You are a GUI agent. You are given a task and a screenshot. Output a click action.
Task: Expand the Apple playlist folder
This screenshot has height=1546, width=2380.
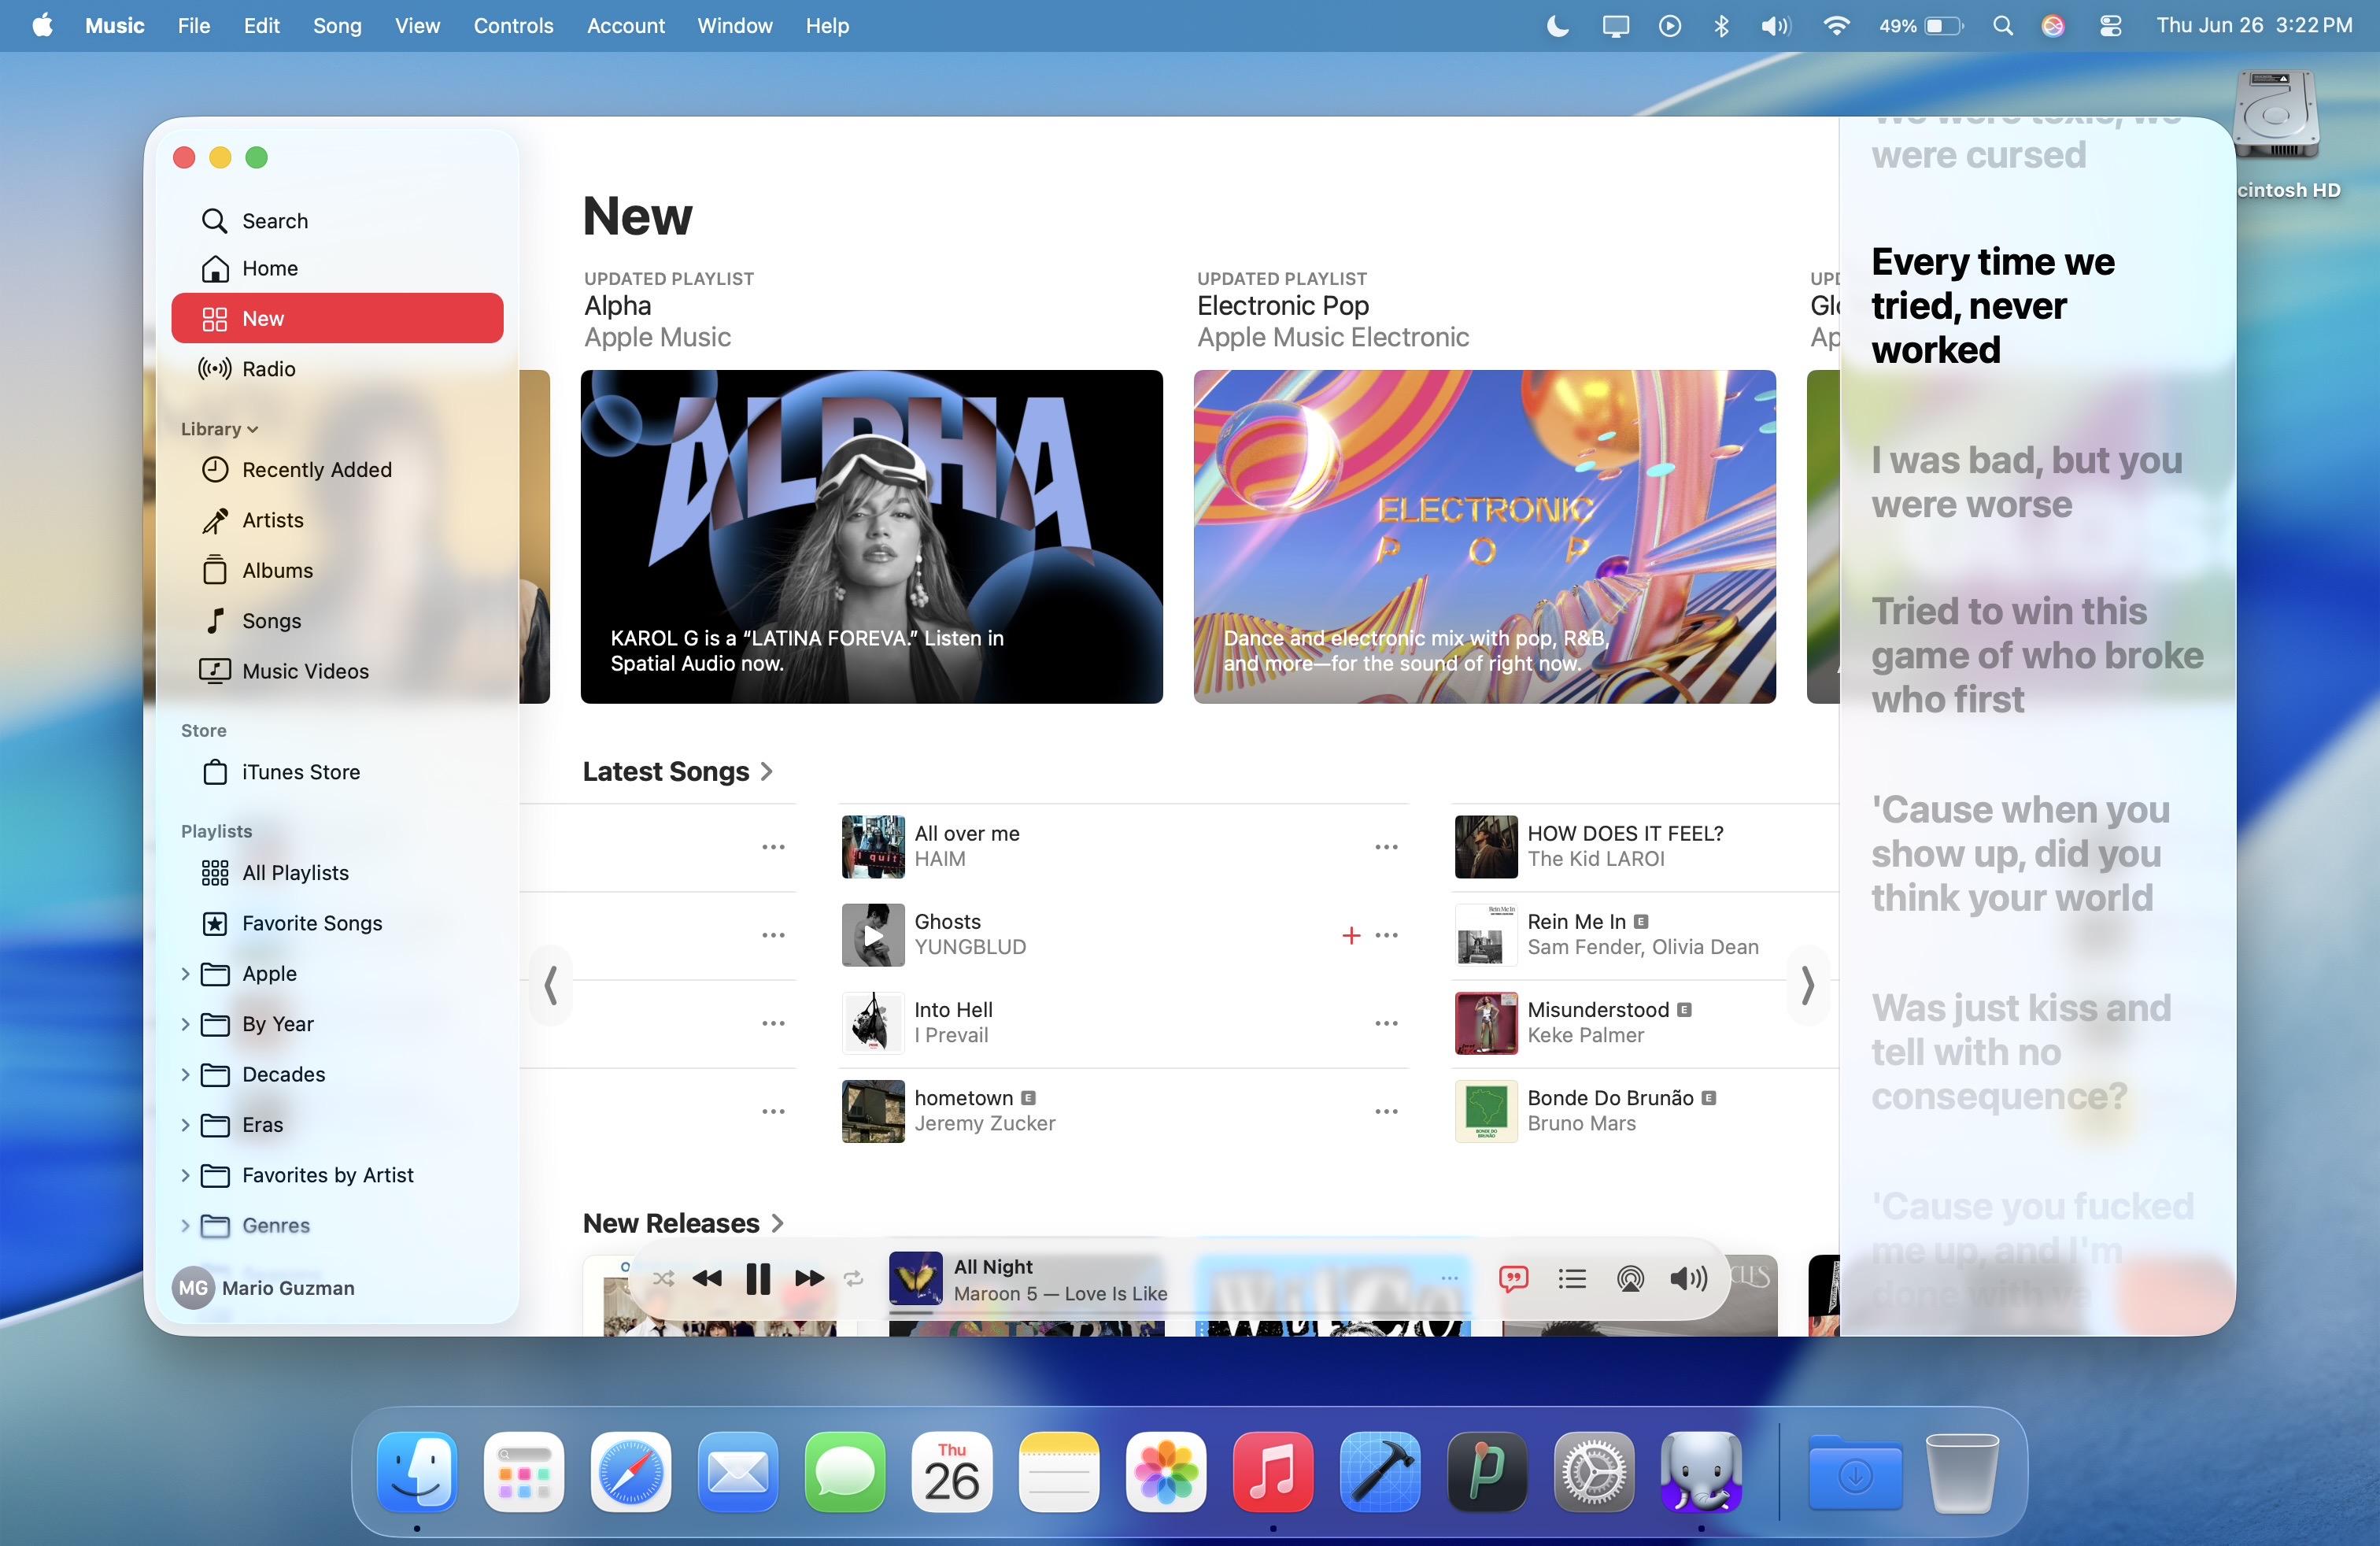(185, 974)
